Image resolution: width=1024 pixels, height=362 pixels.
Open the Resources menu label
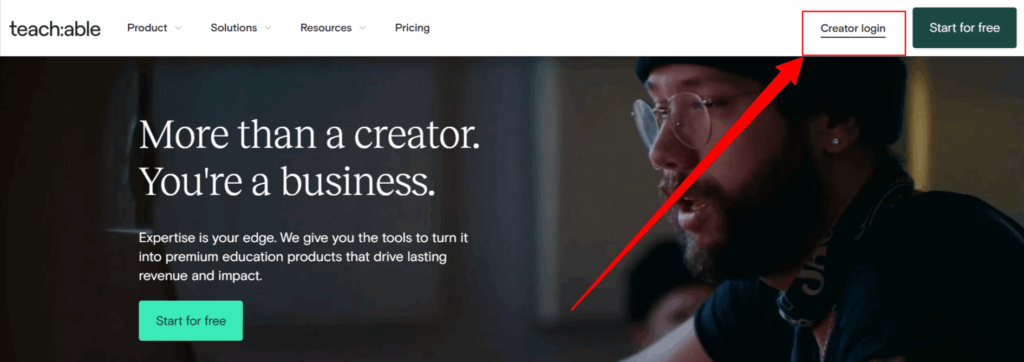326,28
